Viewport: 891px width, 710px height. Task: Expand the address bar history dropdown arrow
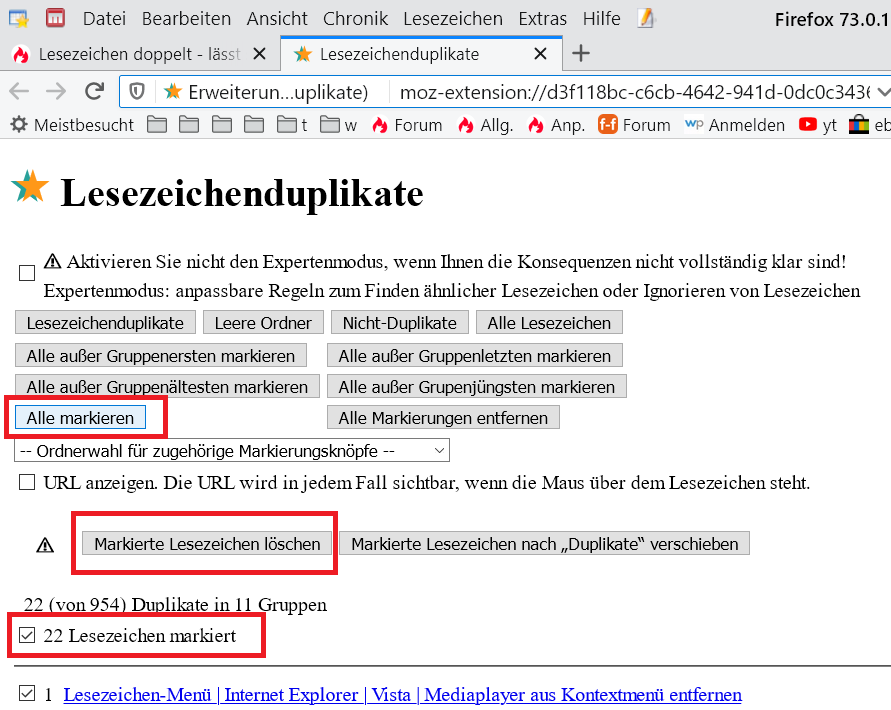(881, 92)
